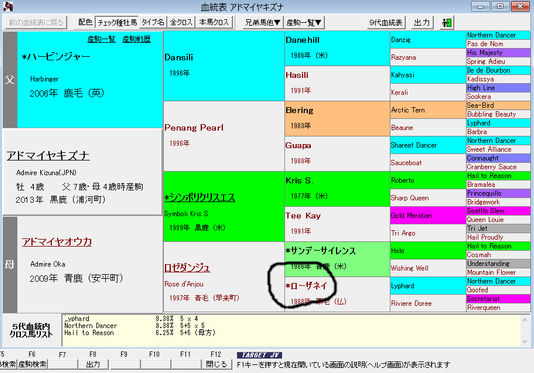Viewport: 534px width, 373px height.
Task: Click cross list scrollbar down arrow
Action: [525, 341]
